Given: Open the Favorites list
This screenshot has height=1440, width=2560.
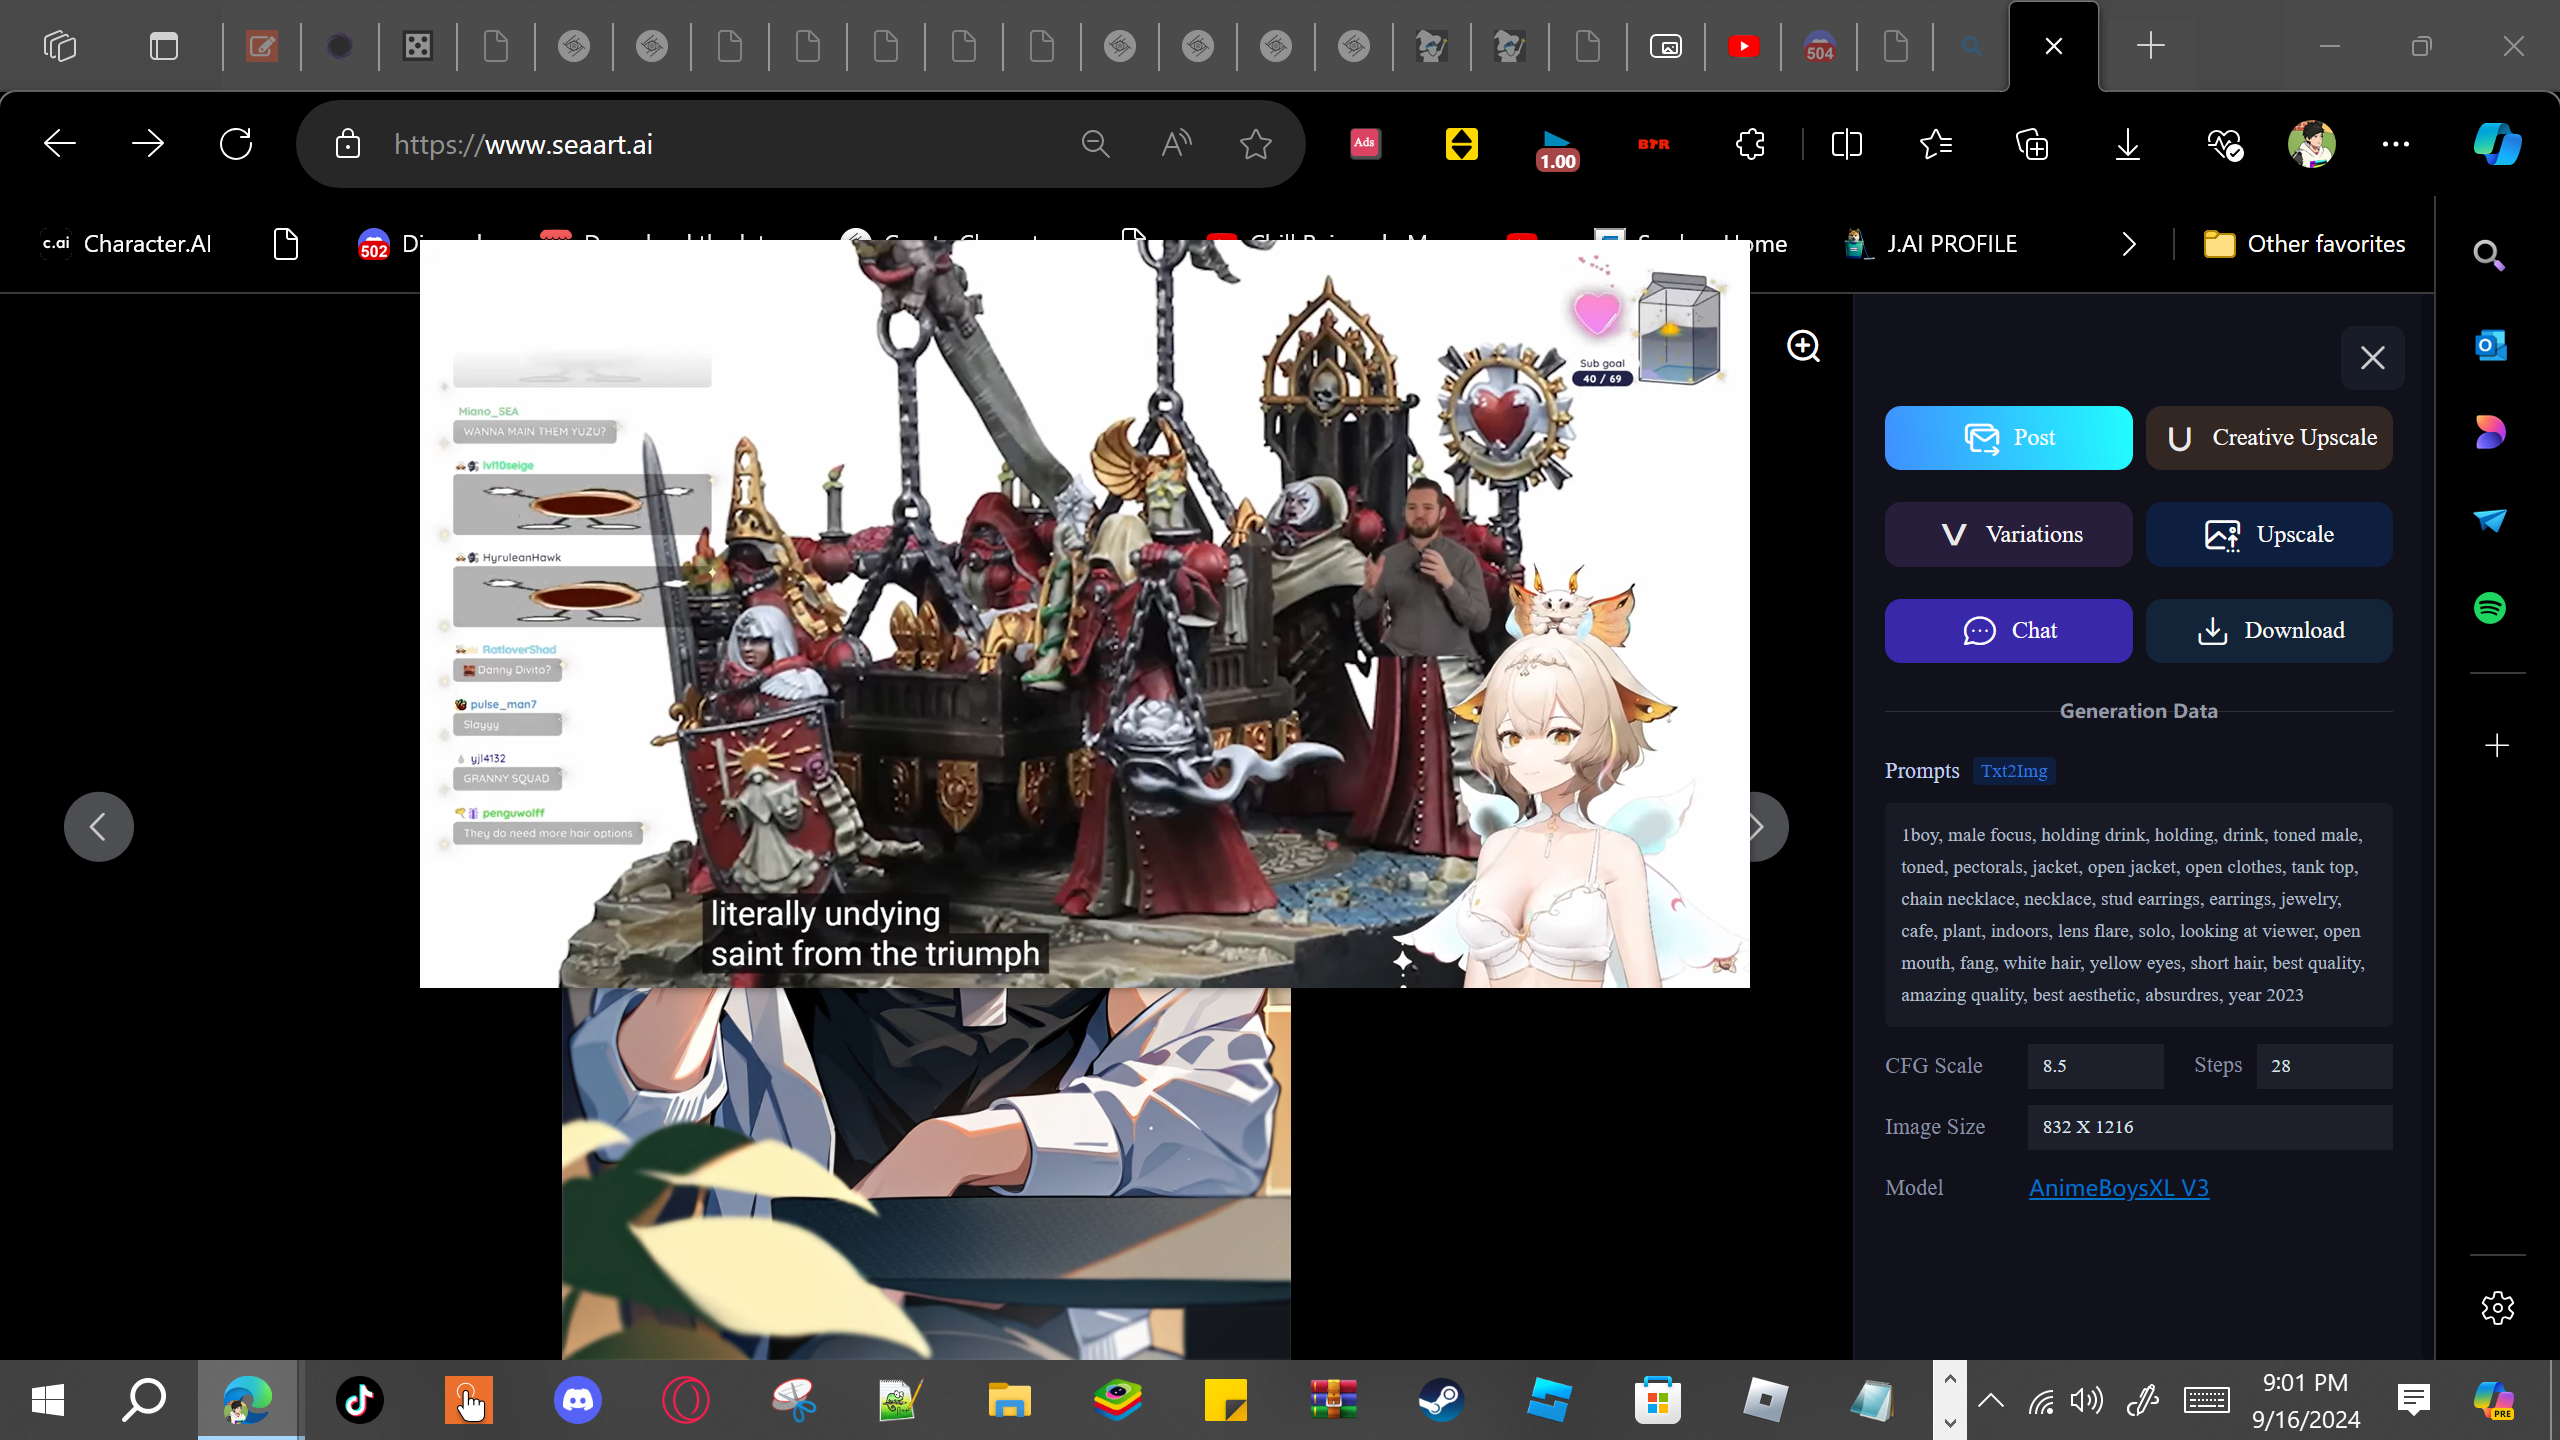Looking at the screenshot, I should point(1936,144).
